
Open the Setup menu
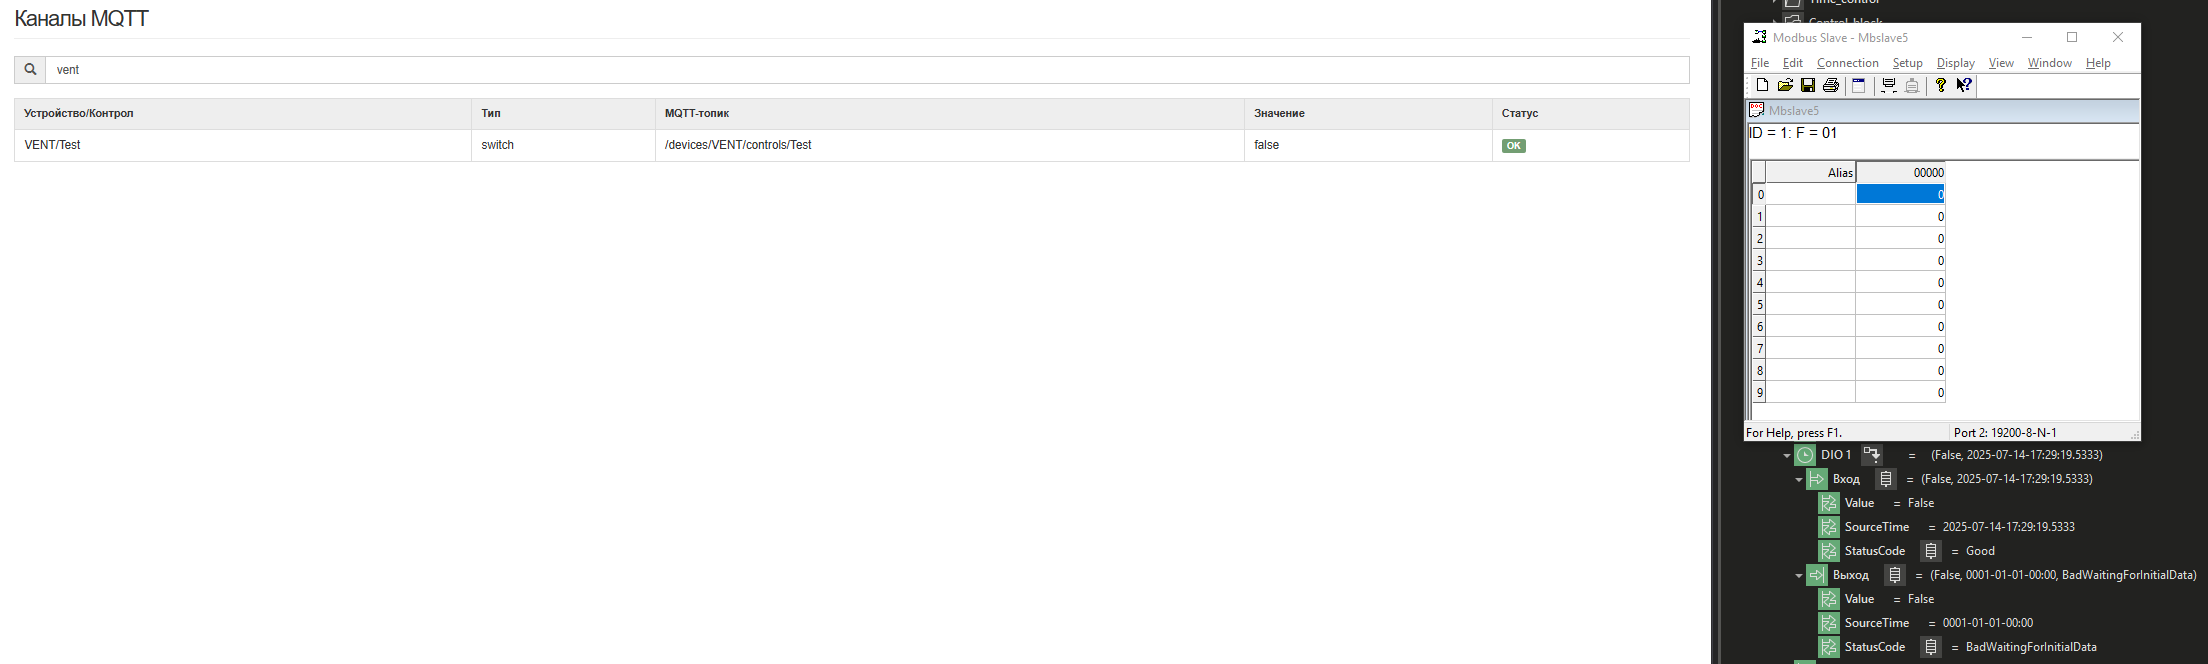[x=1907, y=63]
